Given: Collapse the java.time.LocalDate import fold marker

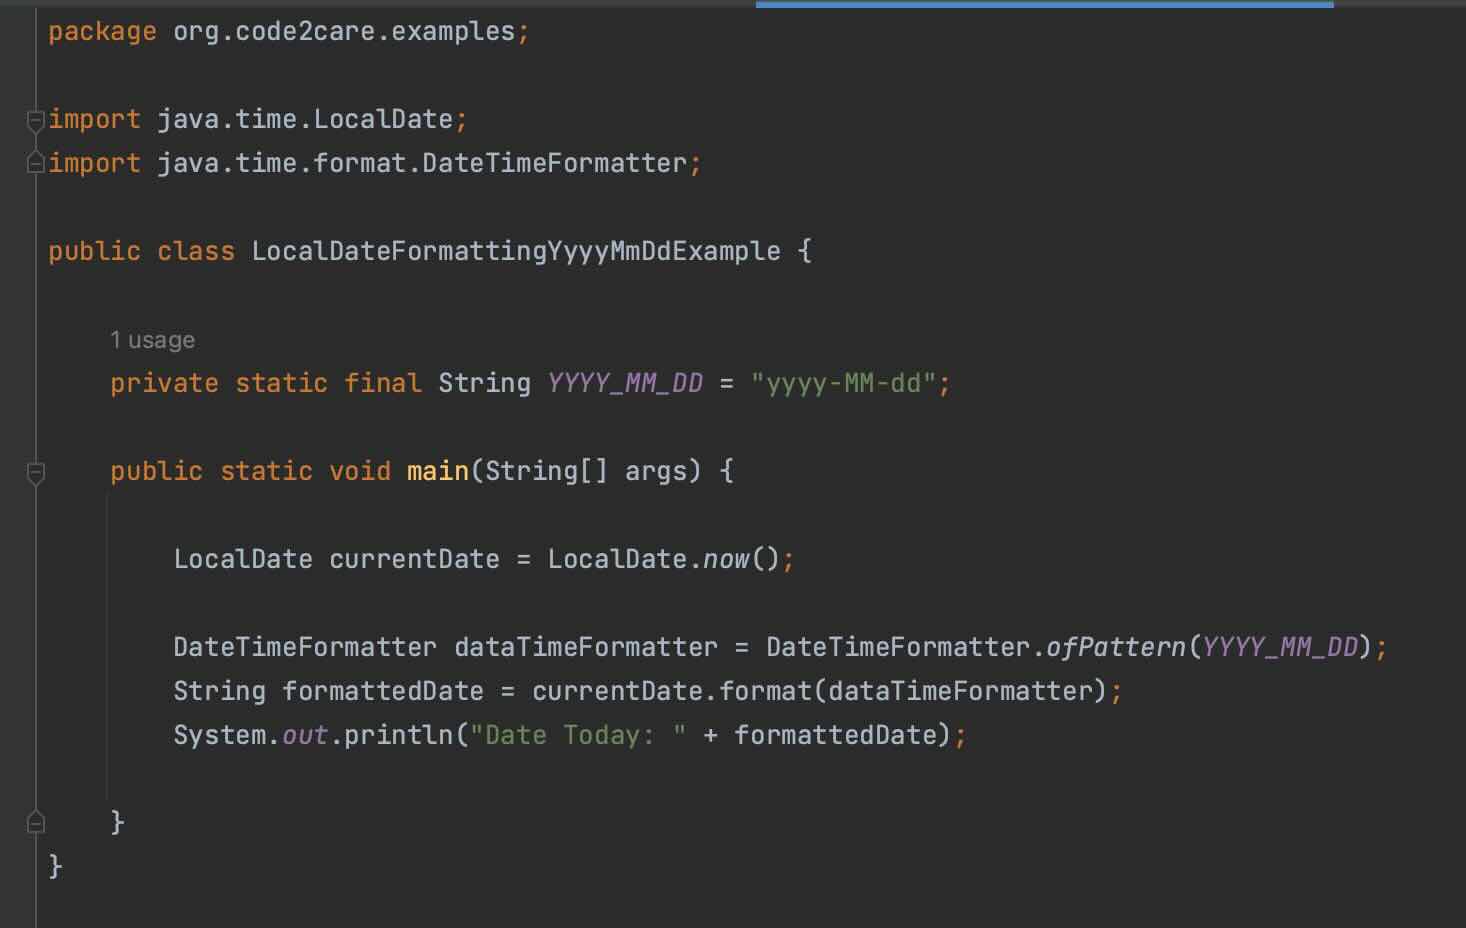Looking at the screenshot, I should [35, 119].
